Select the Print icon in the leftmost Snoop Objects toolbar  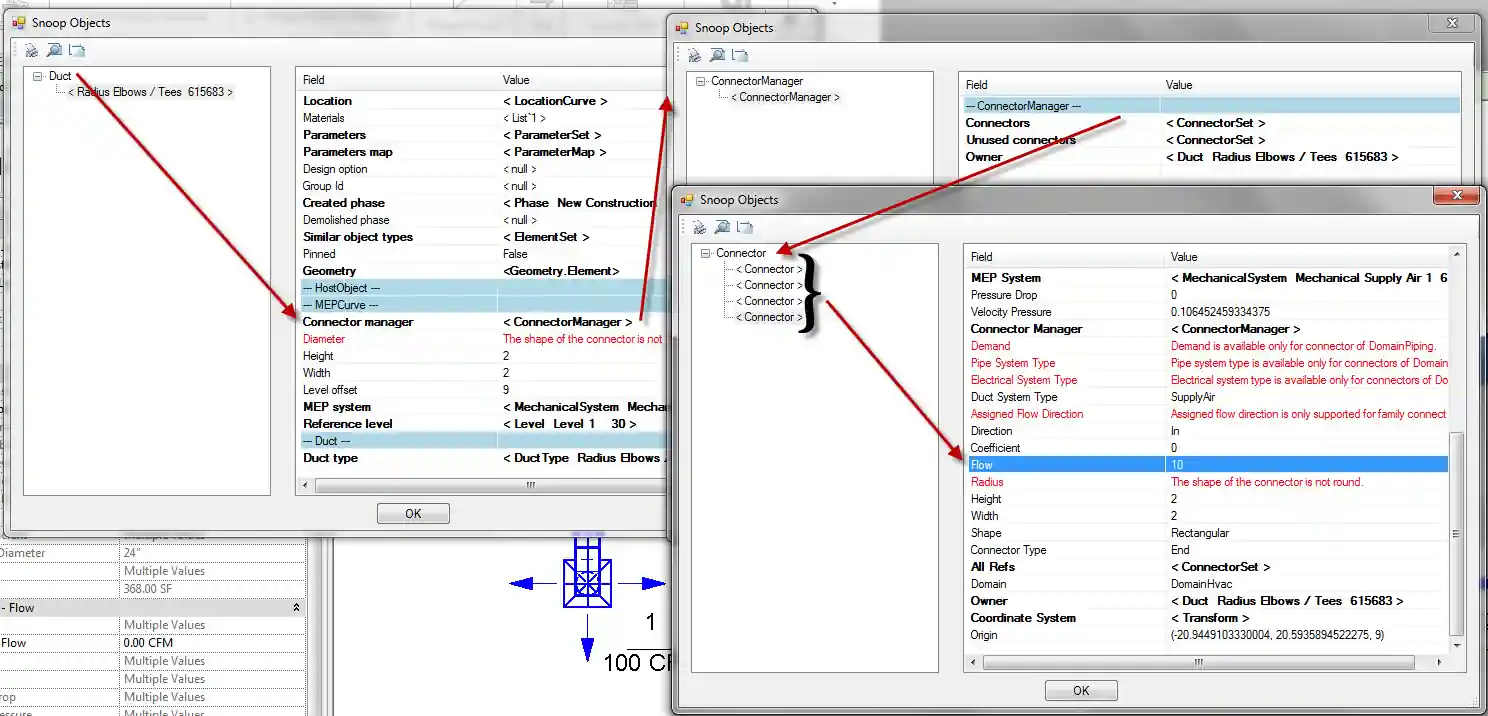coord(32,49)
